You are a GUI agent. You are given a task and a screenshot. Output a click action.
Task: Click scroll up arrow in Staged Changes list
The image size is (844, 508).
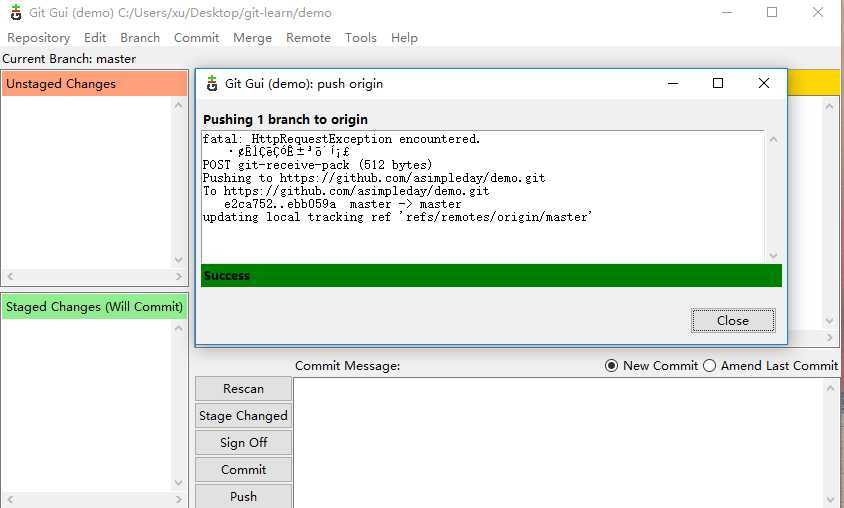click(x=179, y=328)
